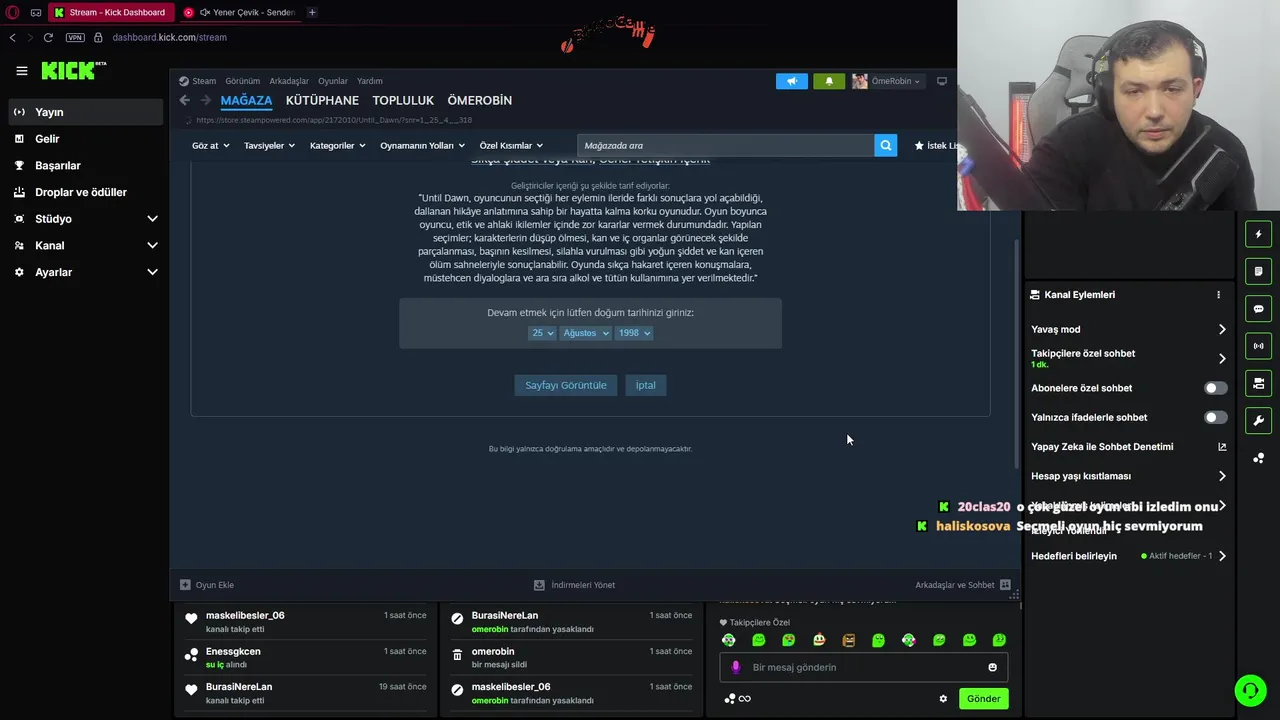Select the Stream - Kick Dashboard tab
This screenshot has height=720, width=1280.
110,12
